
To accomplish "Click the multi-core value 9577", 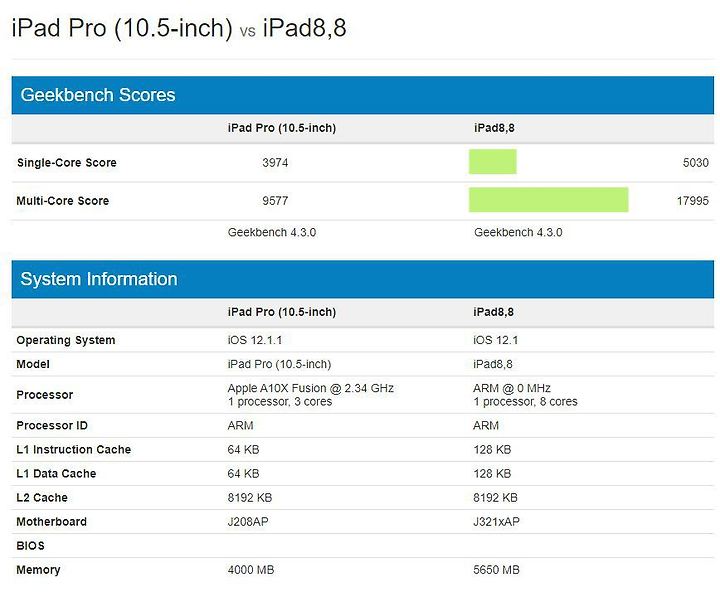I will click(x=276, y=201).
